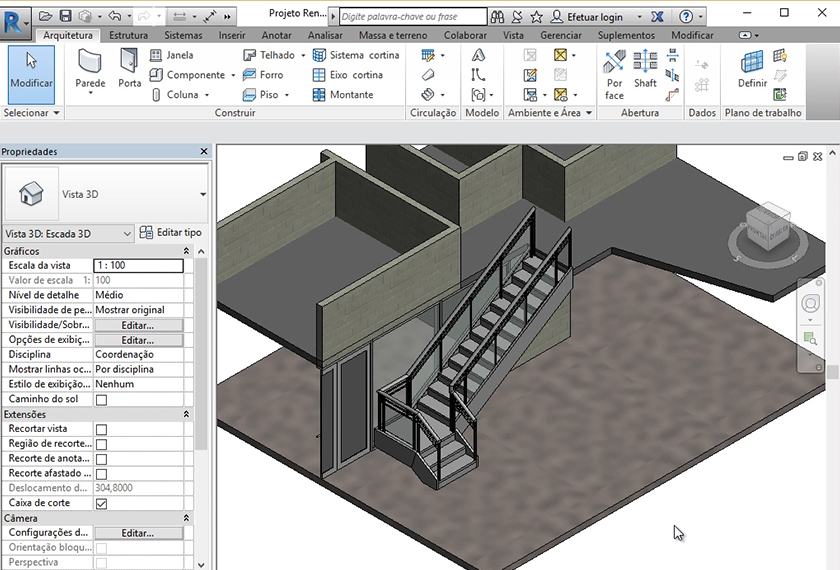
Task: Click Editar for Configurações de renderização
Action: coord(138,533)
